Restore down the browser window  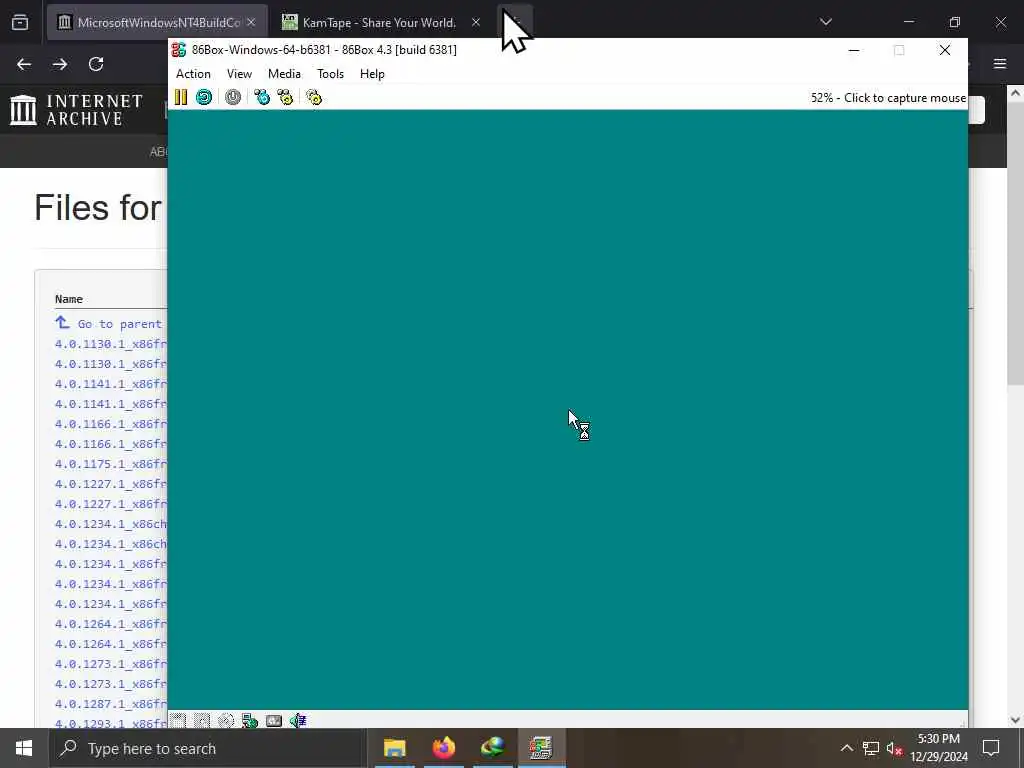[955, 22]
